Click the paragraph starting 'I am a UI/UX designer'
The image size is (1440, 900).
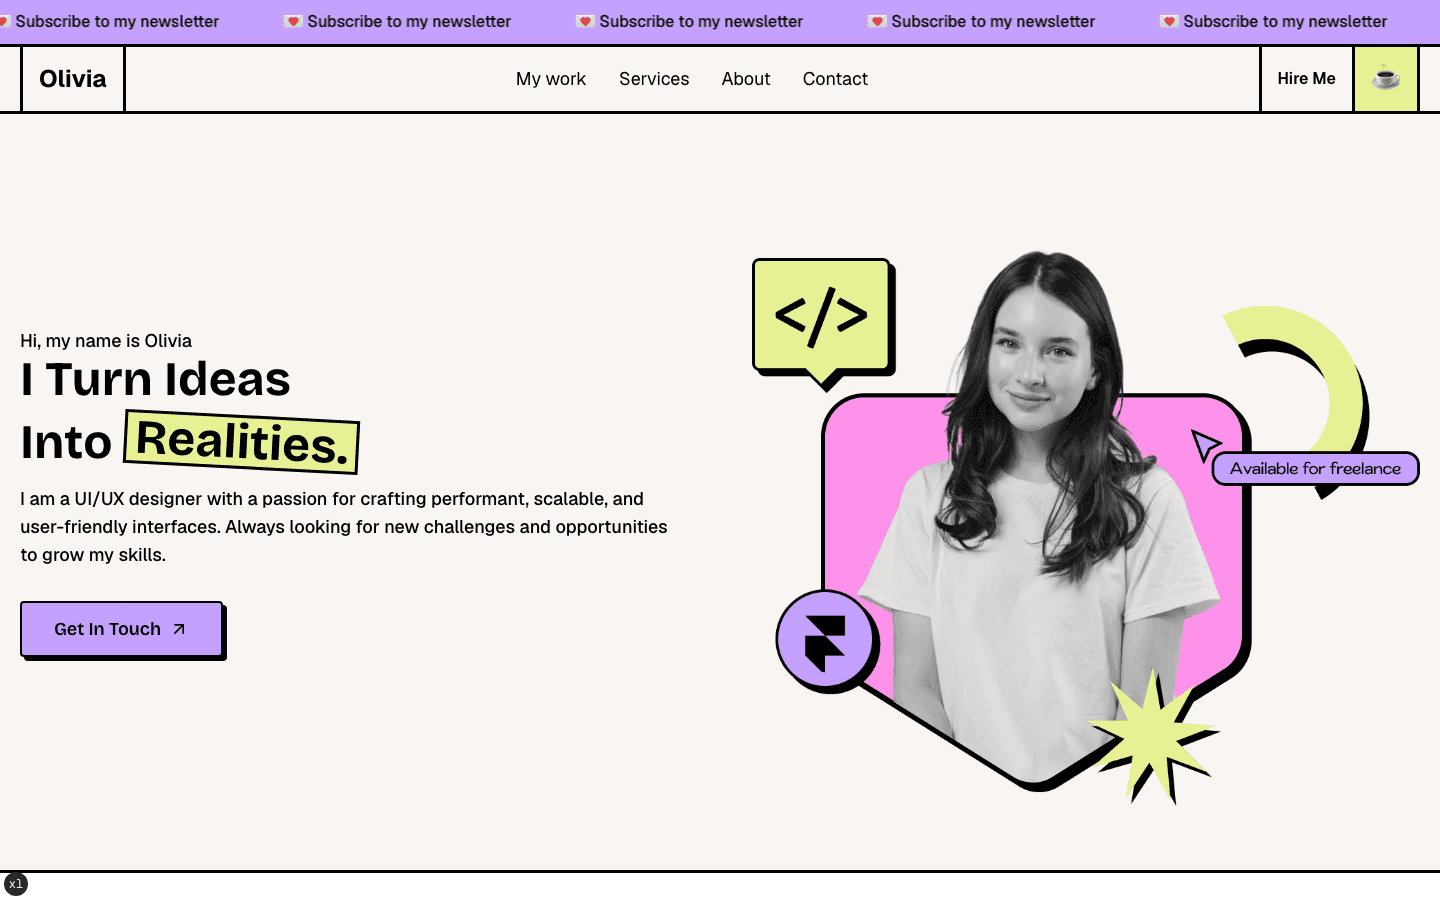point(344,527)
